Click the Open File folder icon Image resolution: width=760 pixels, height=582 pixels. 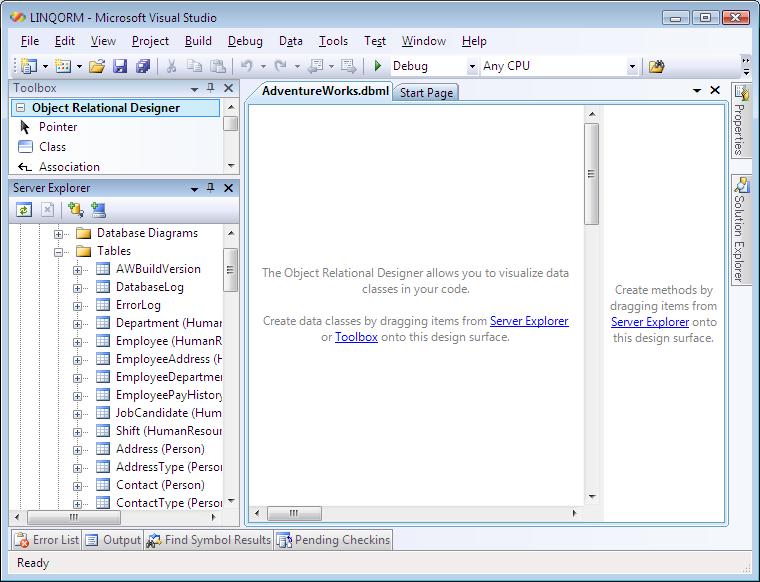[x=97, y=66]
